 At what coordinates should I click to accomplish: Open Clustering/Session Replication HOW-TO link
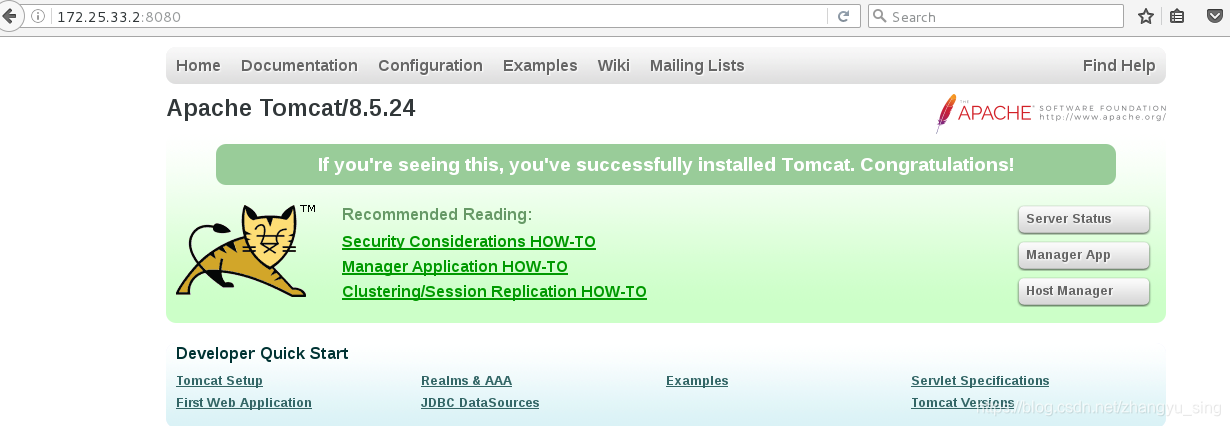point(494,292)
